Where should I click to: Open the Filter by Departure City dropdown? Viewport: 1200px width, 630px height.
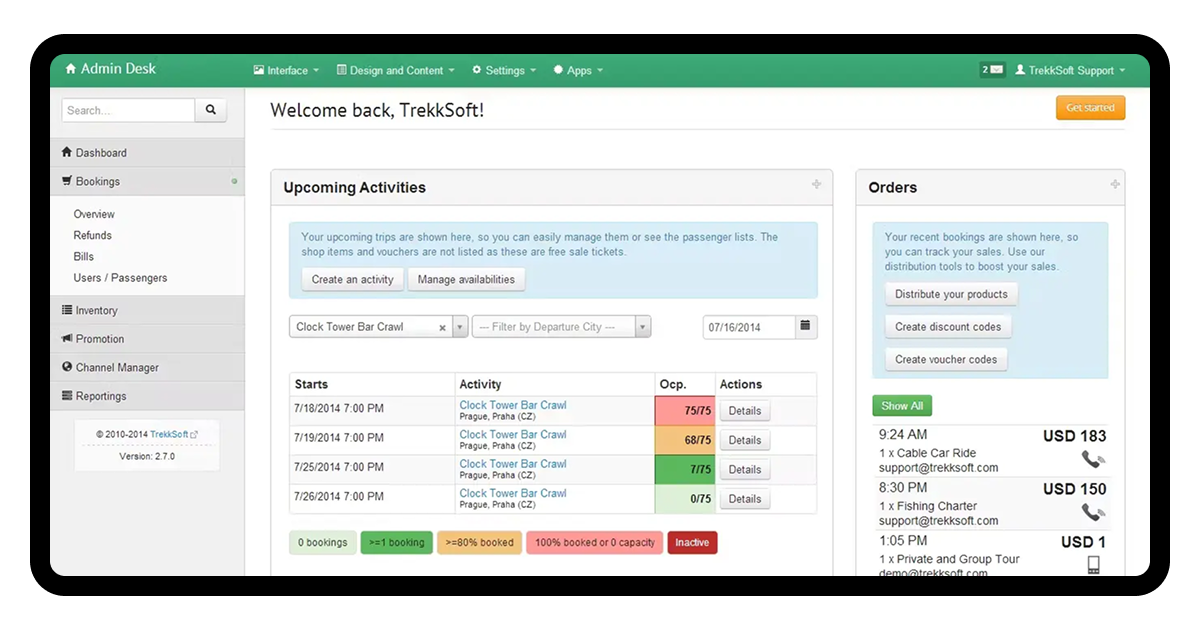pos(561,327)
